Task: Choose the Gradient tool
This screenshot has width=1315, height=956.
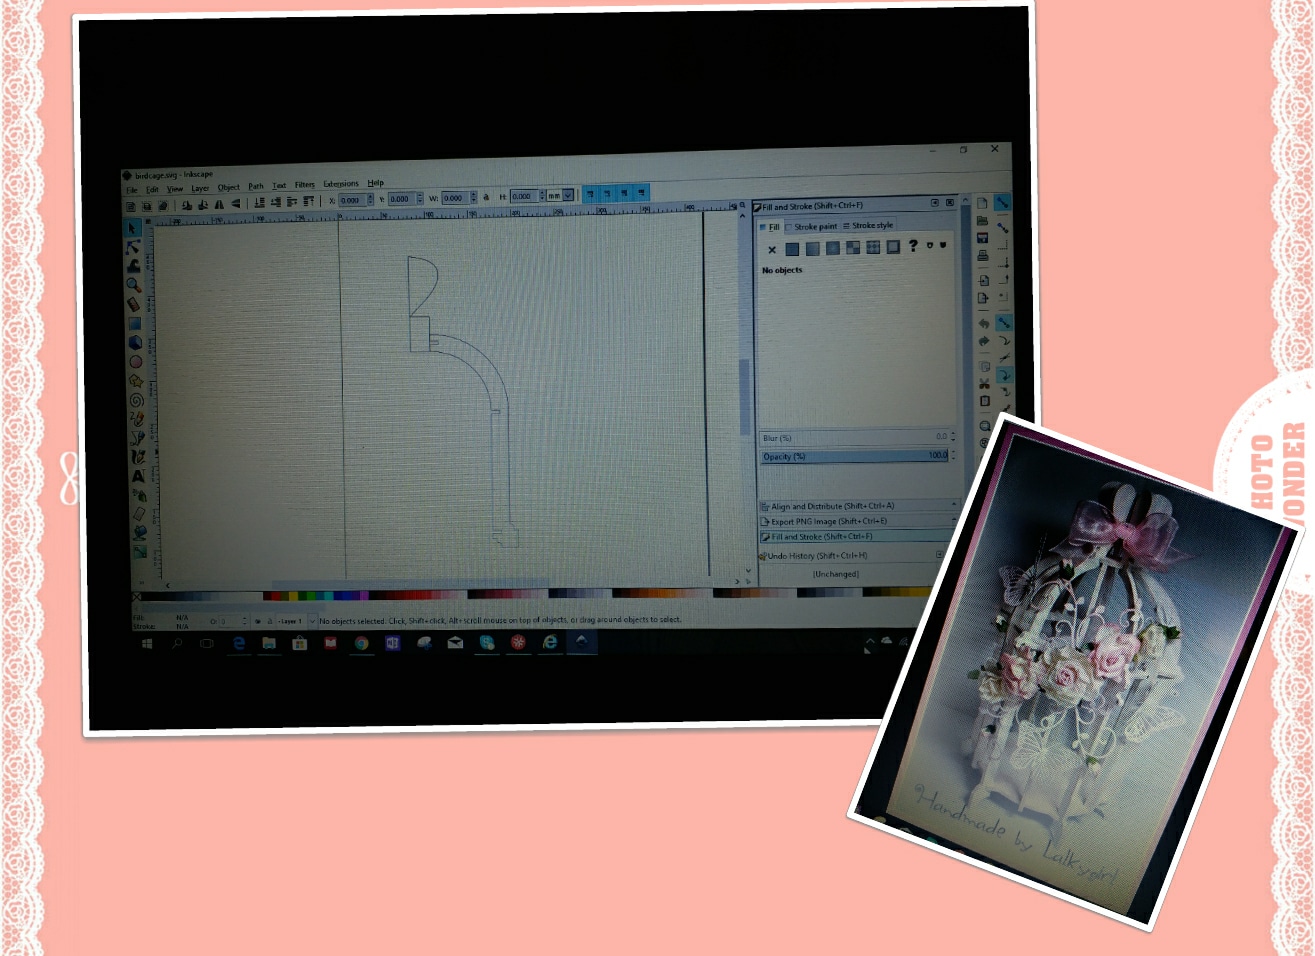Action: pyautogui.click(x=140, y=551)
